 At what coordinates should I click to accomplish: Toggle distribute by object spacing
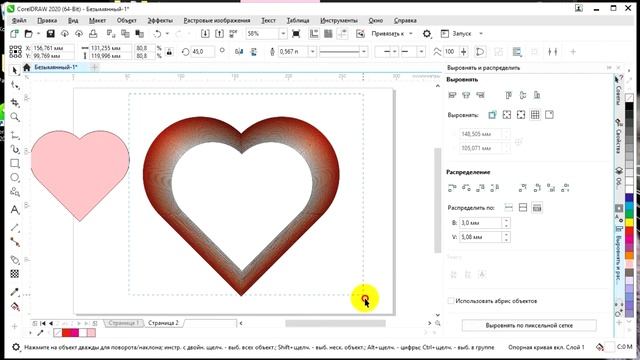[x=537, y=208]
